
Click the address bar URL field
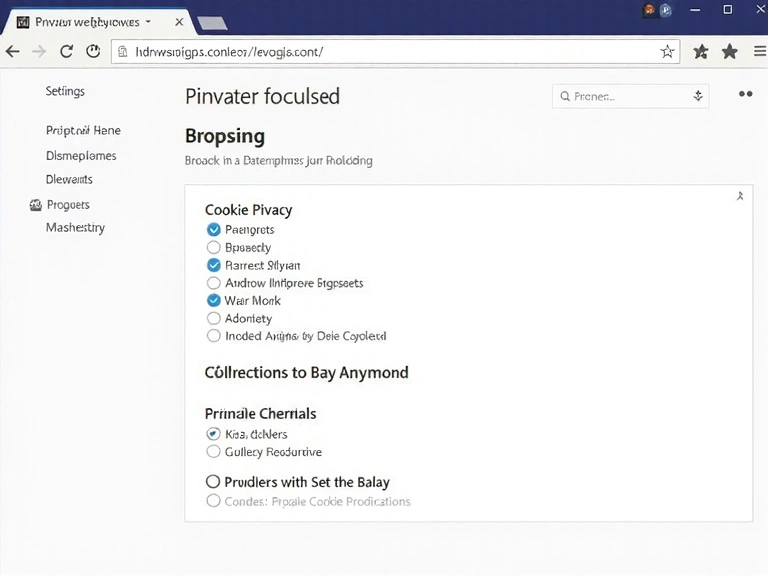396,51
